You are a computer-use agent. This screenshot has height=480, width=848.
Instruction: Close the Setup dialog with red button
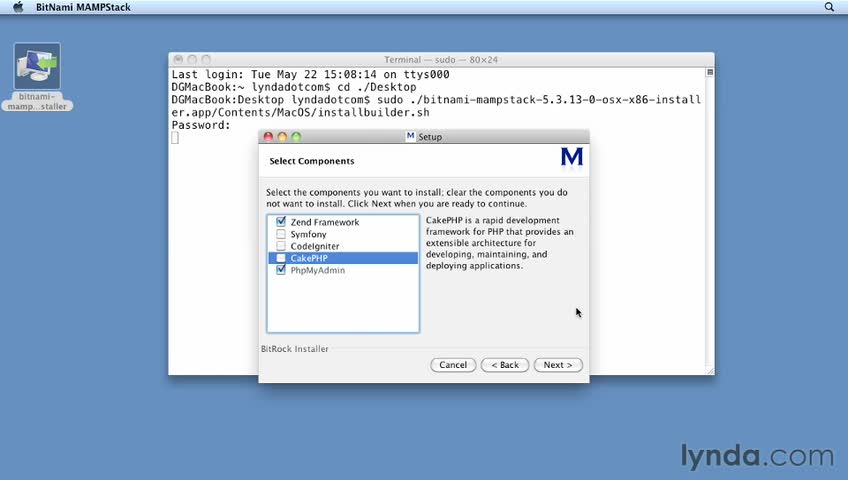tap(268, 137)
